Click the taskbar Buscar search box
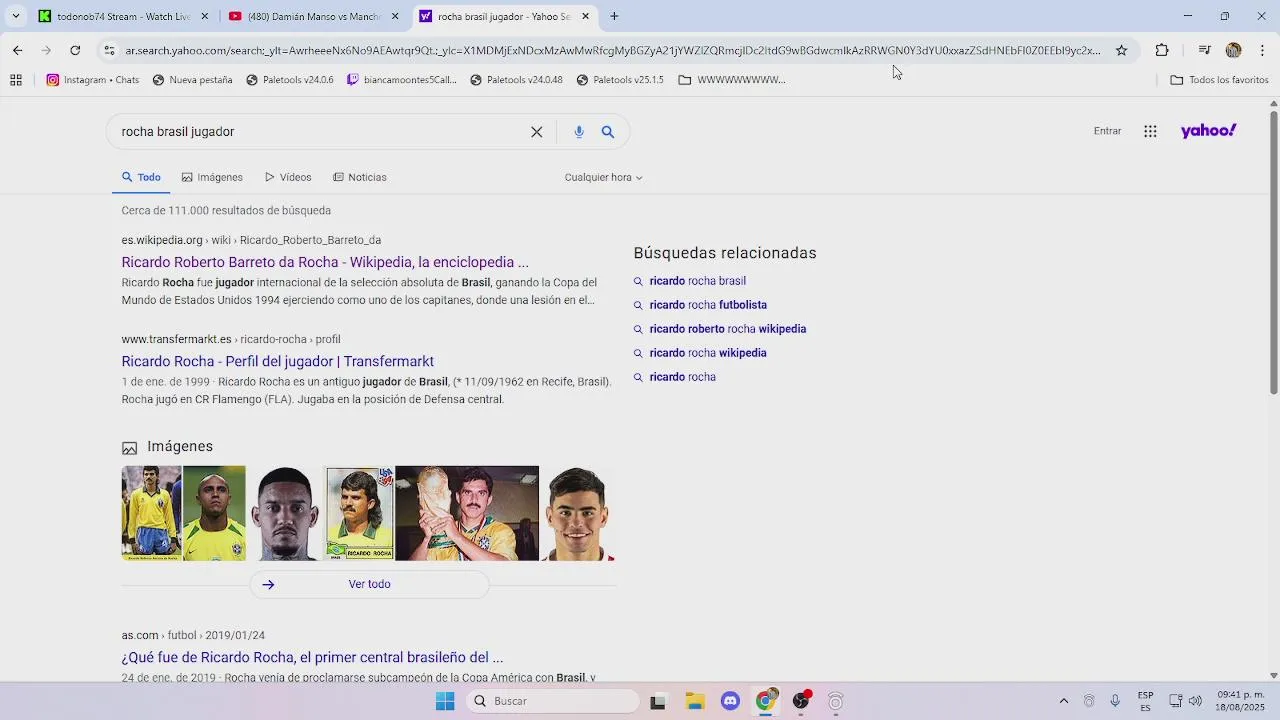The width and height of the screenshot is (1280, 720). [x=553, y=701]
